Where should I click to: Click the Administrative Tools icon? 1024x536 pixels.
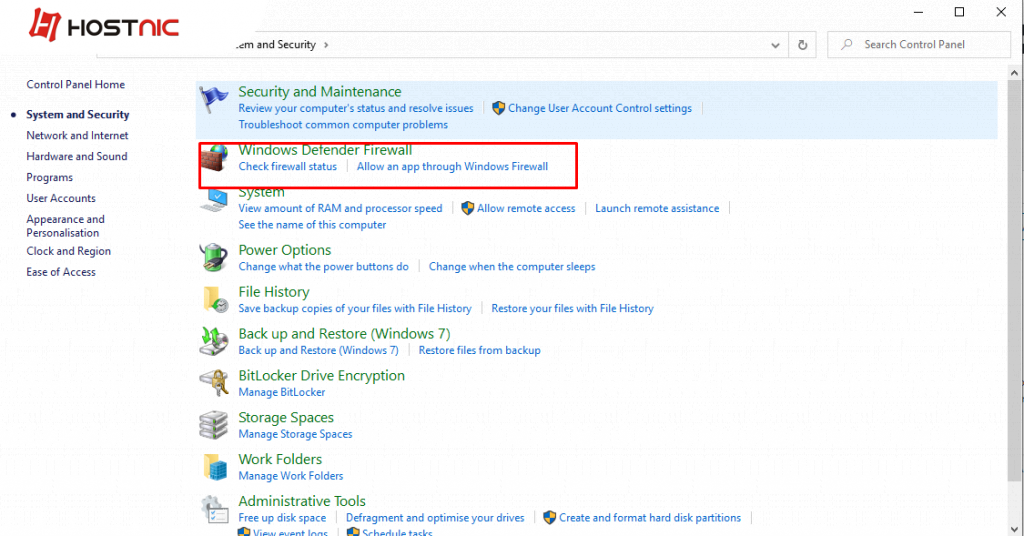214,509
